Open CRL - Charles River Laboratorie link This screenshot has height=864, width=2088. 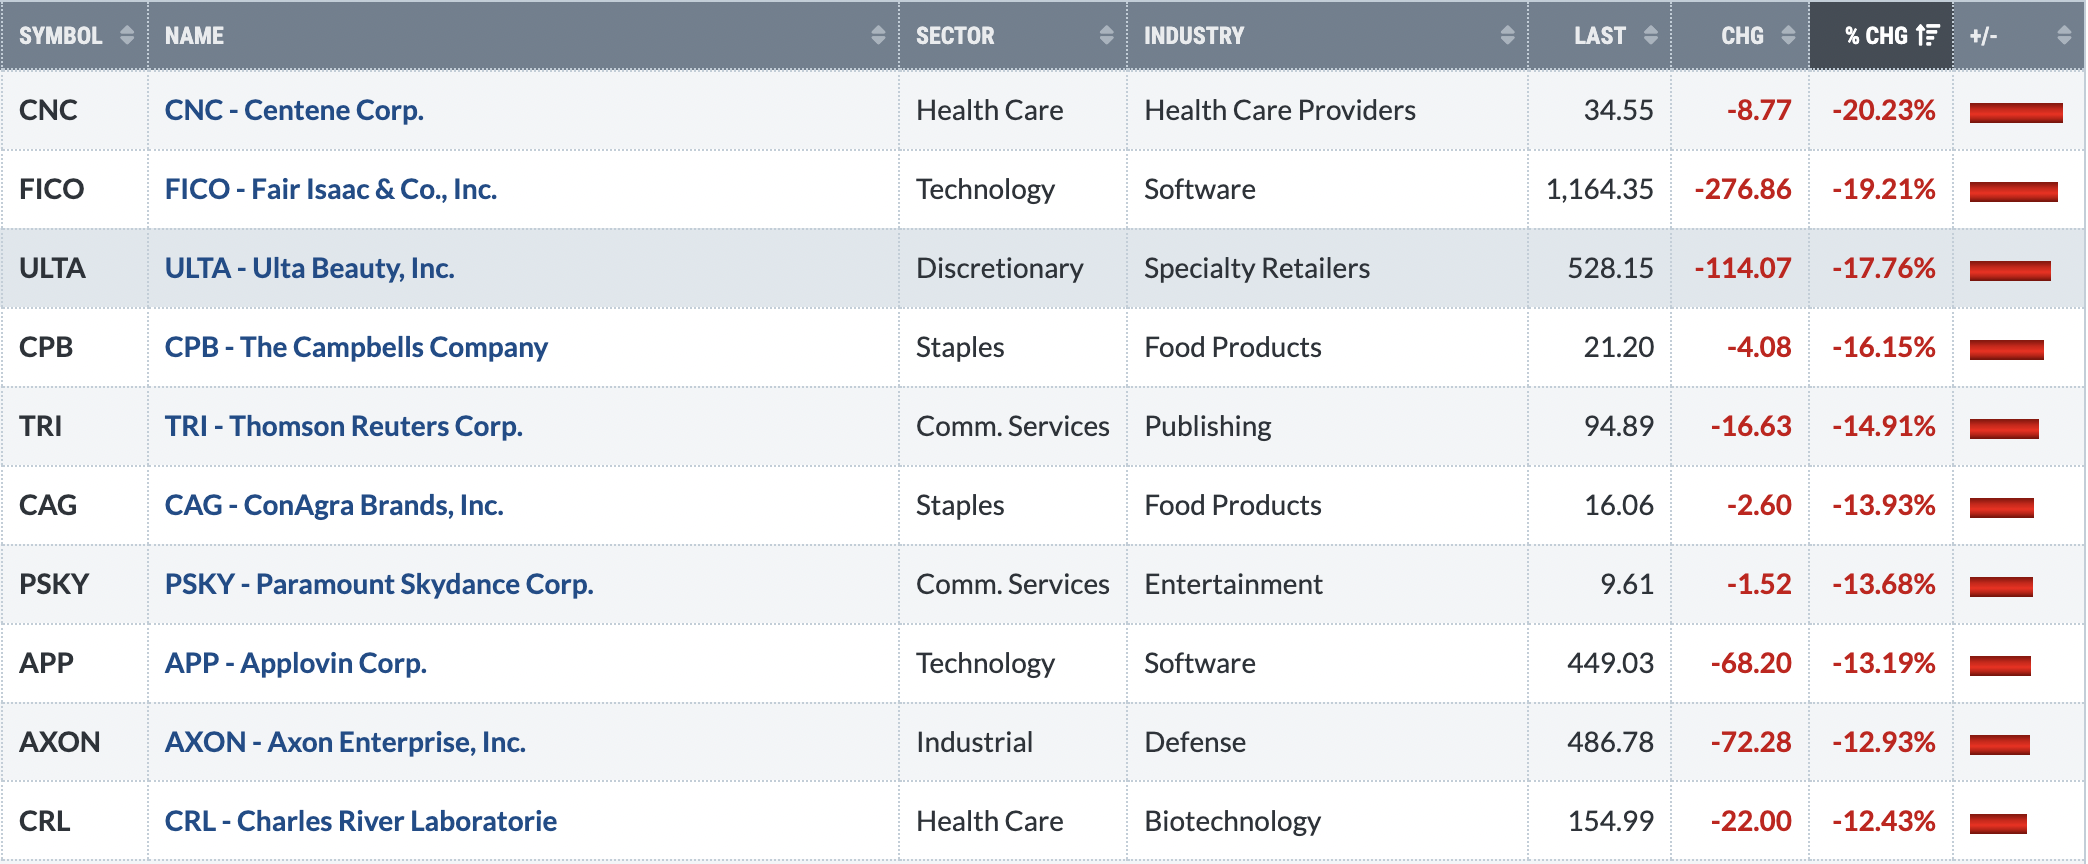click(x=361, y=821)
